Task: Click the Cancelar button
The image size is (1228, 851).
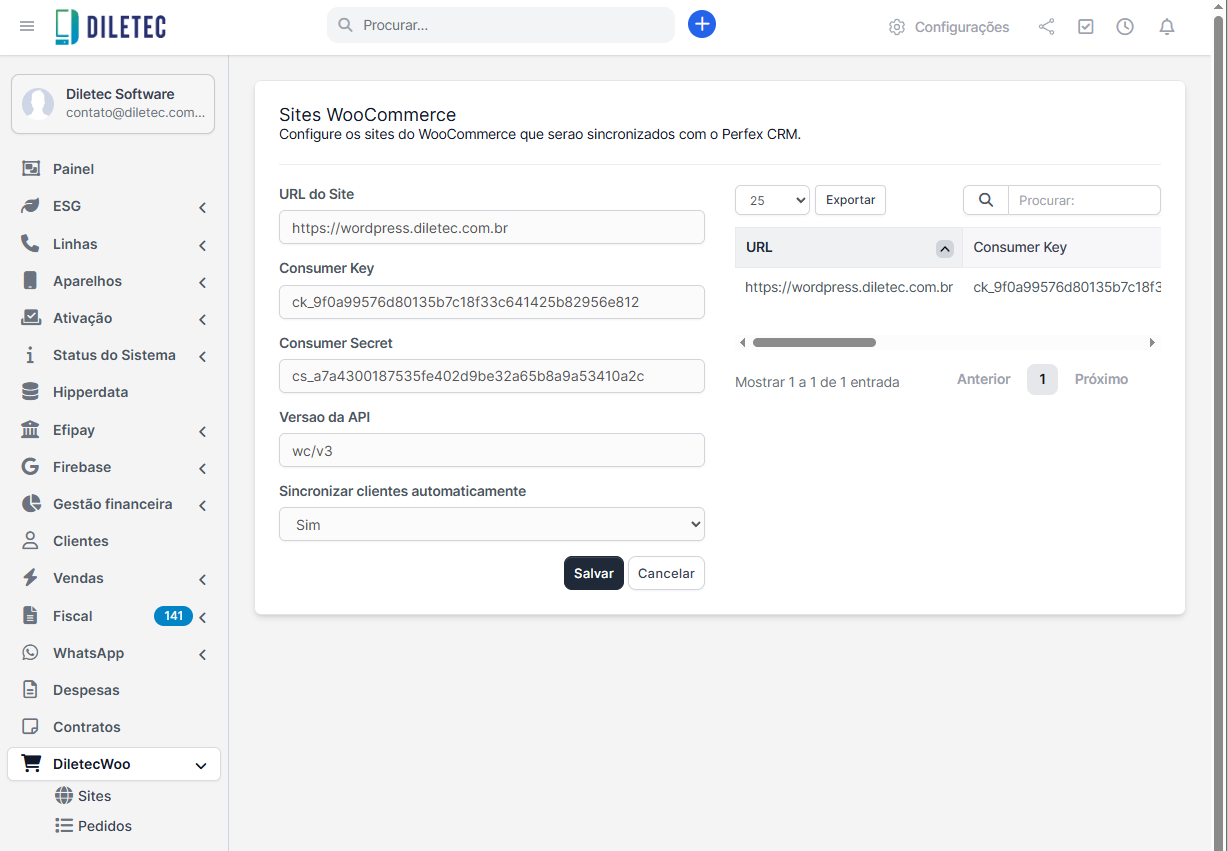Action: click(666, 573)
